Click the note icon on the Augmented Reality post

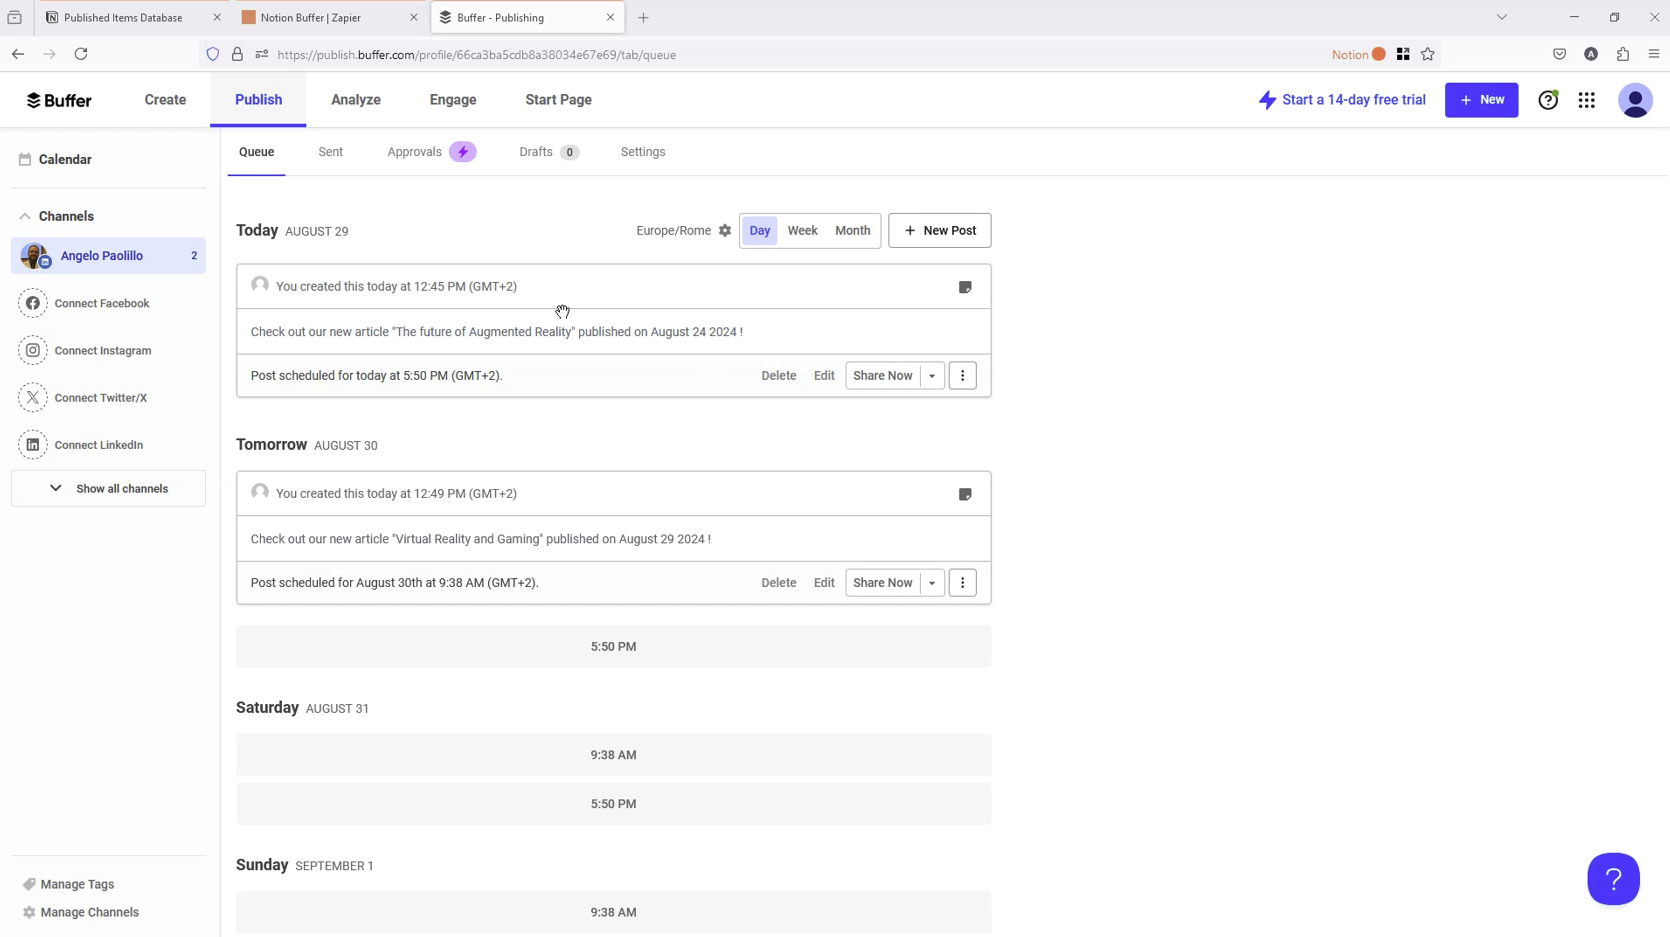point(965,288)
